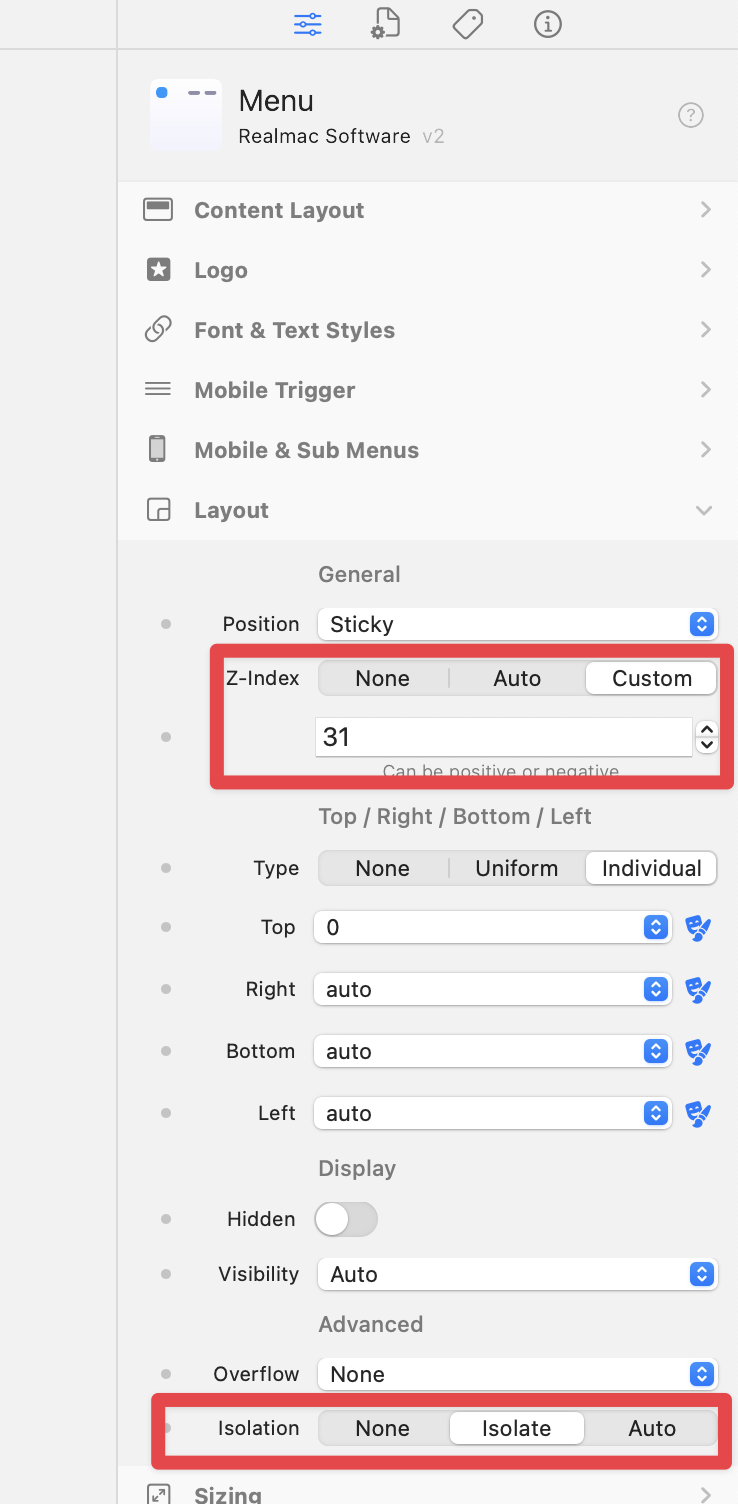Open the properties sliders tab icon
The height and width of the screenshot is (1504, 738).
pos(308,24)
